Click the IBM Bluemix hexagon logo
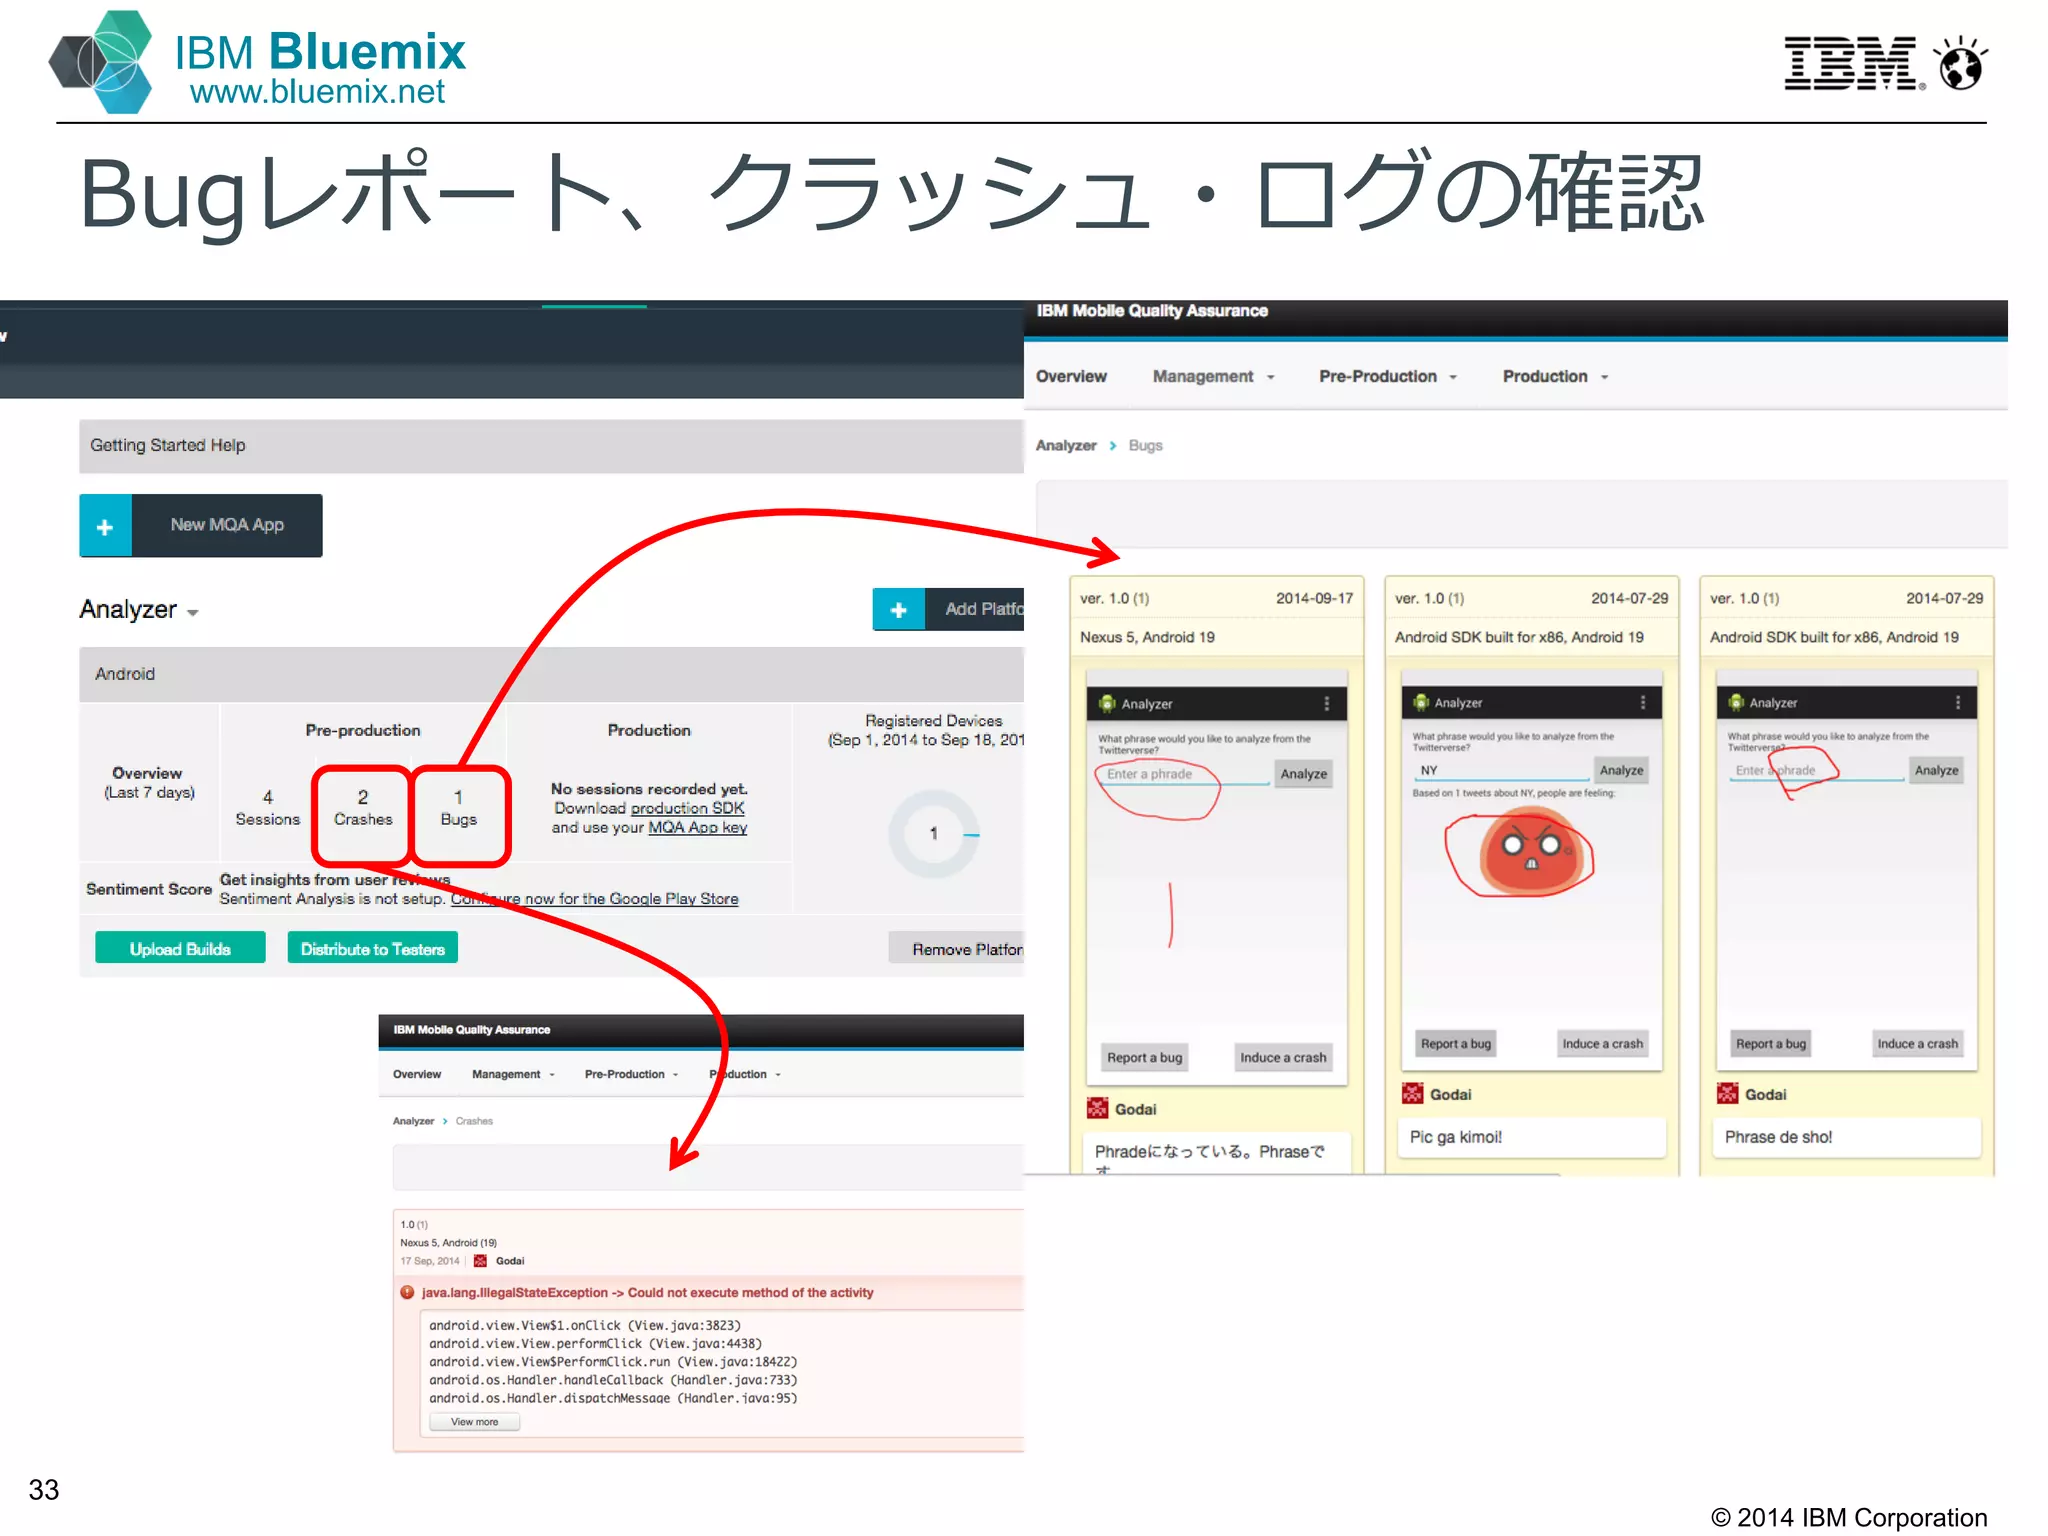The width and height of the screenshot is (2048, 1536). click(x=102, y=62)
